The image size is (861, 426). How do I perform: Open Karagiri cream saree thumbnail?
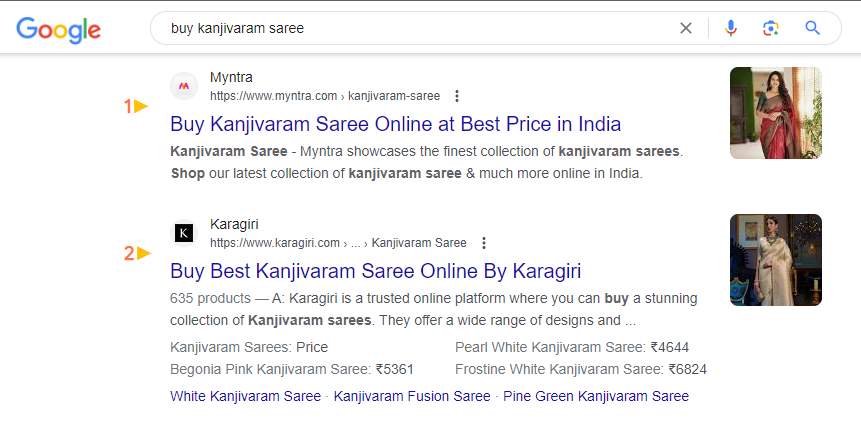775,260
